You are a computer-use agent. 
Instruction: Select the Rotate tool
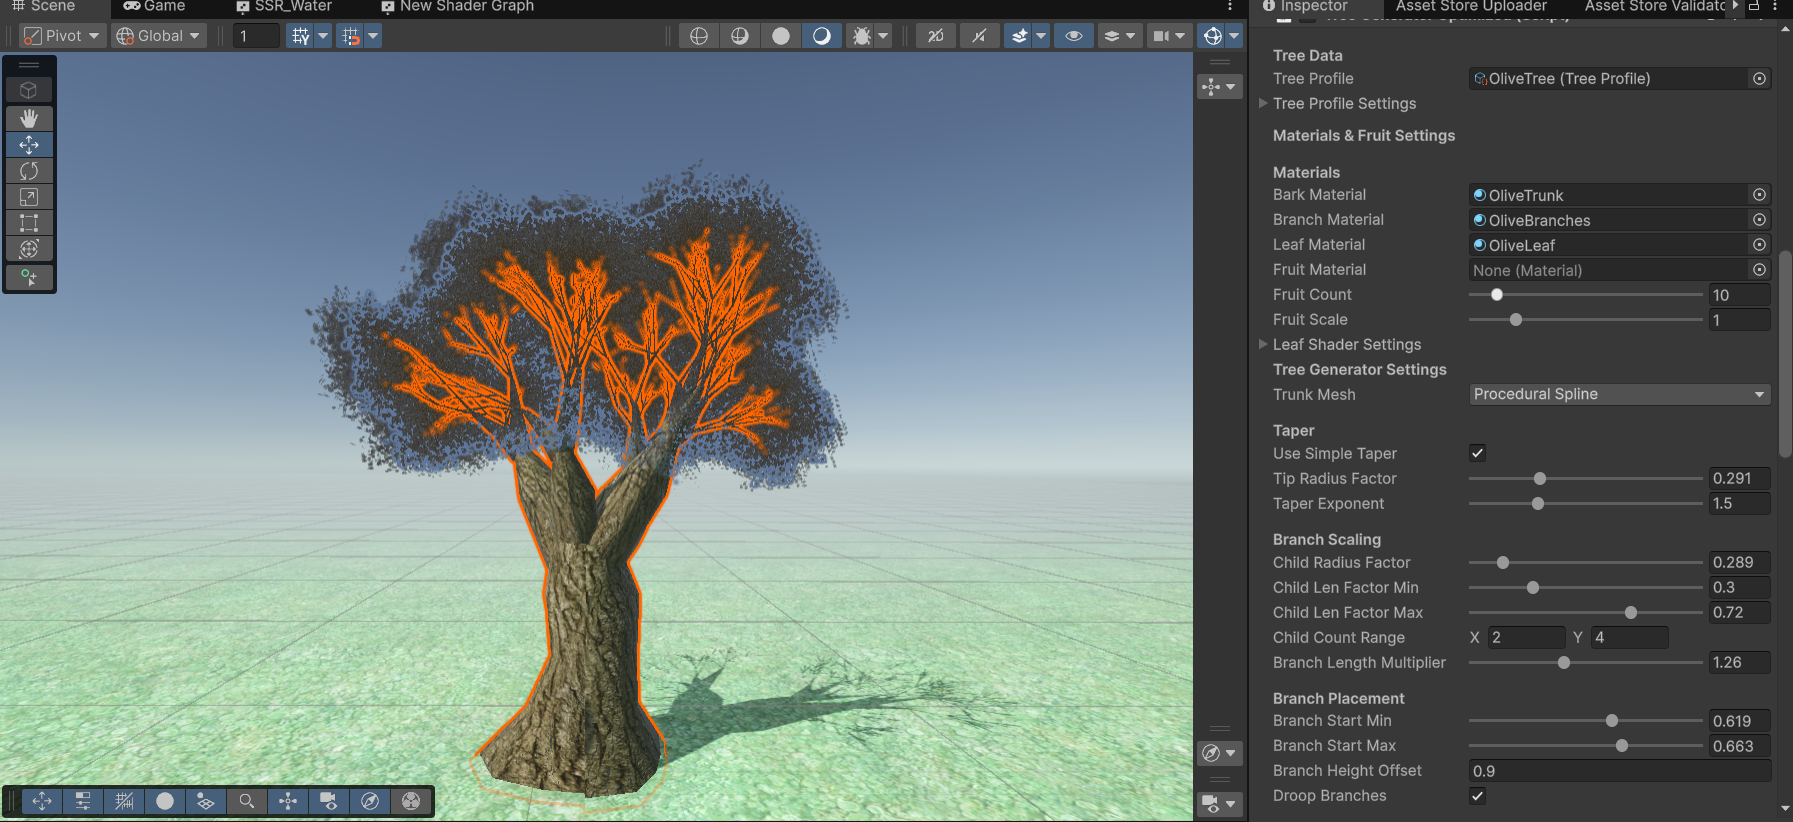[x=29, y=171]
